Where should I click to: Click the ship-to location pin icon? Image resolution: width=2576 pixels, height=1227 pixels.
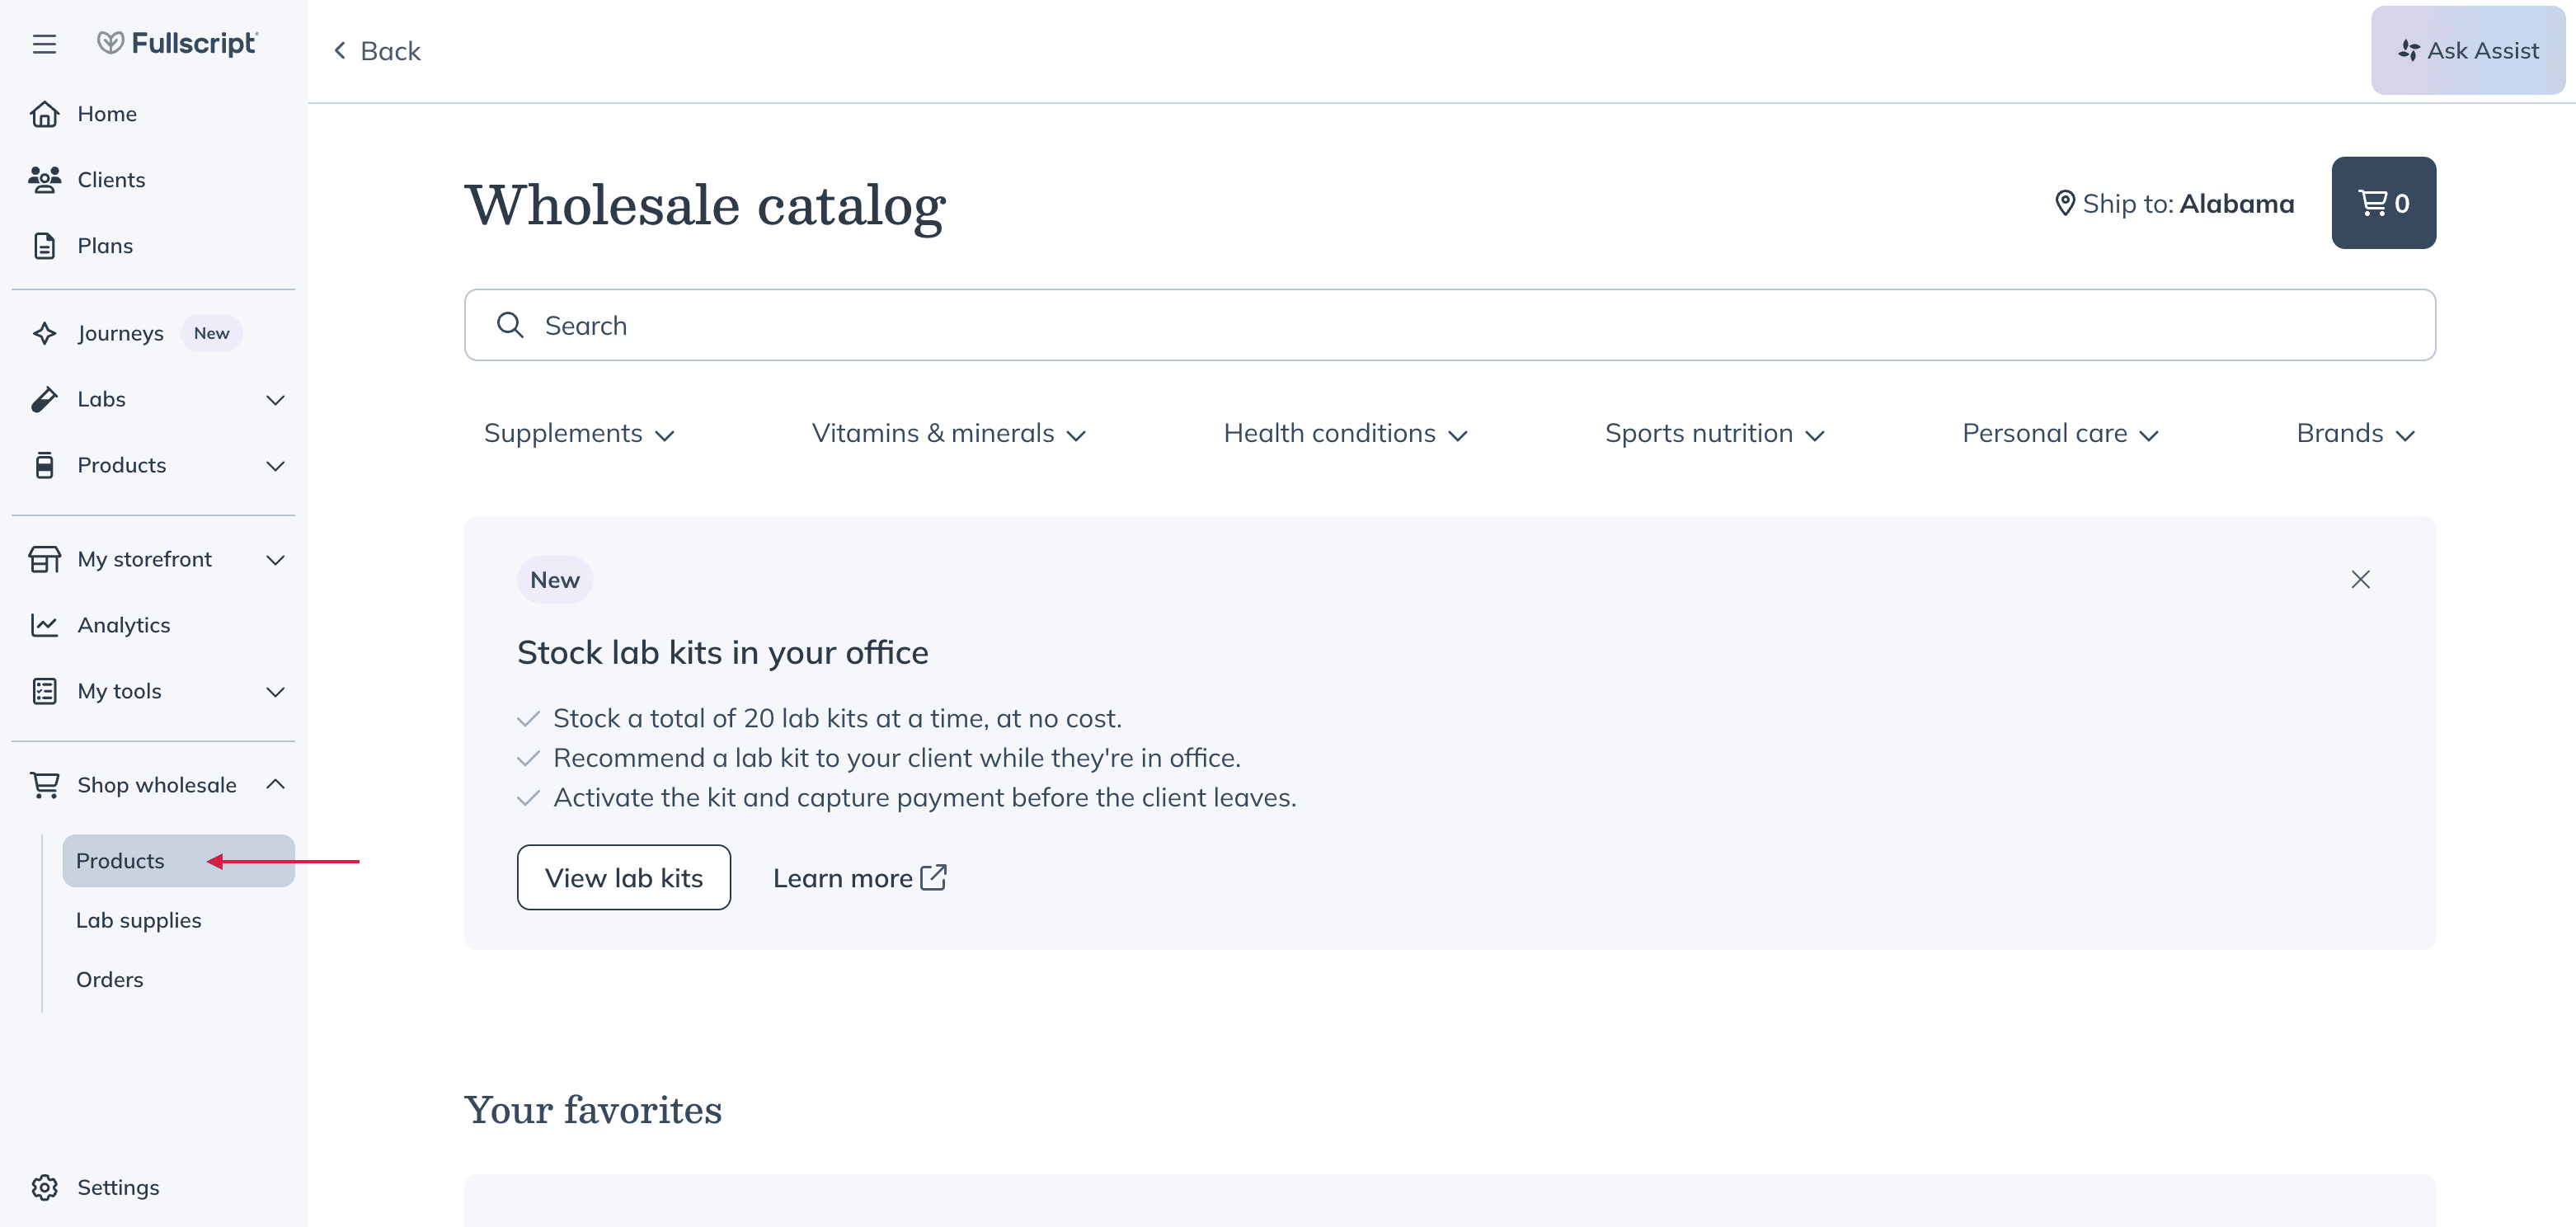[x=2064, y=204]
